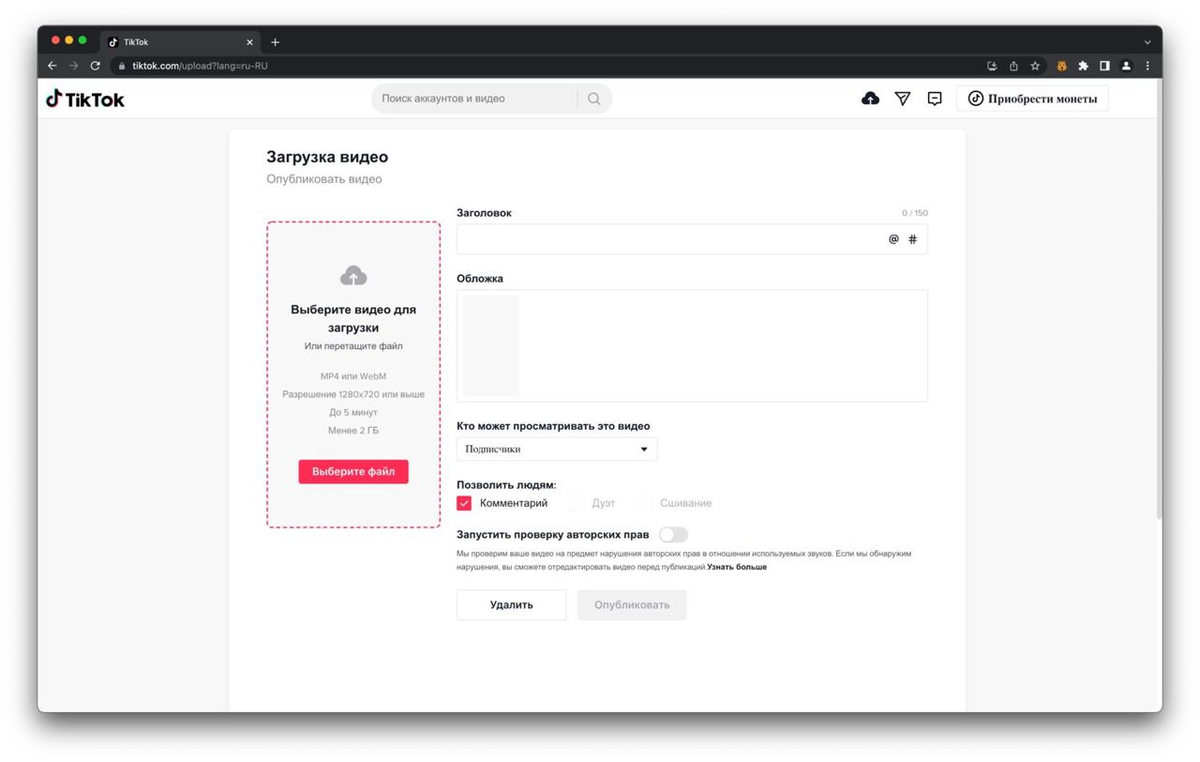Image resolution: width=1200 pixels, height=762 pixels.
Task: Reload the page
Action: (95, 66)
